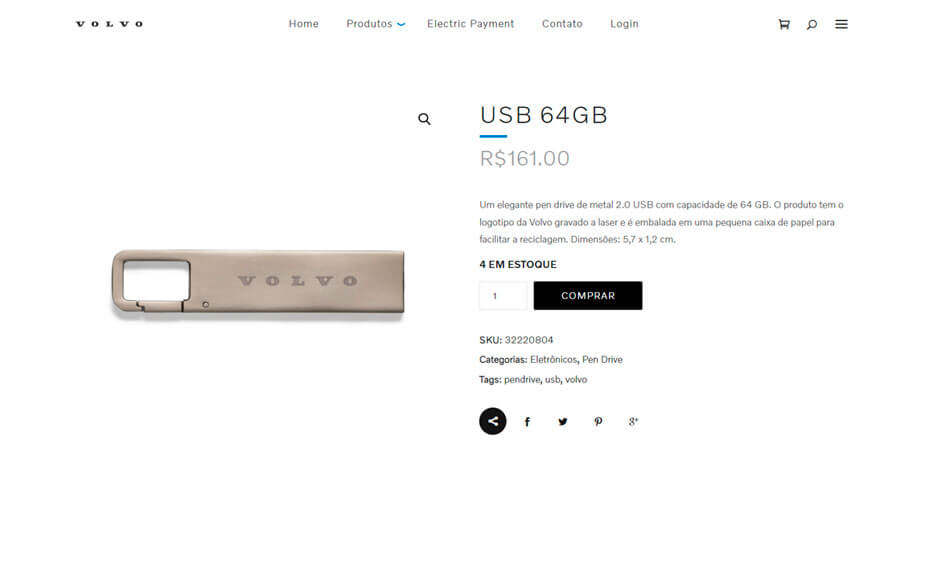Viewport: 926px width, 568px height.
Task: Click the Login menu link
Action: point(624,24)
